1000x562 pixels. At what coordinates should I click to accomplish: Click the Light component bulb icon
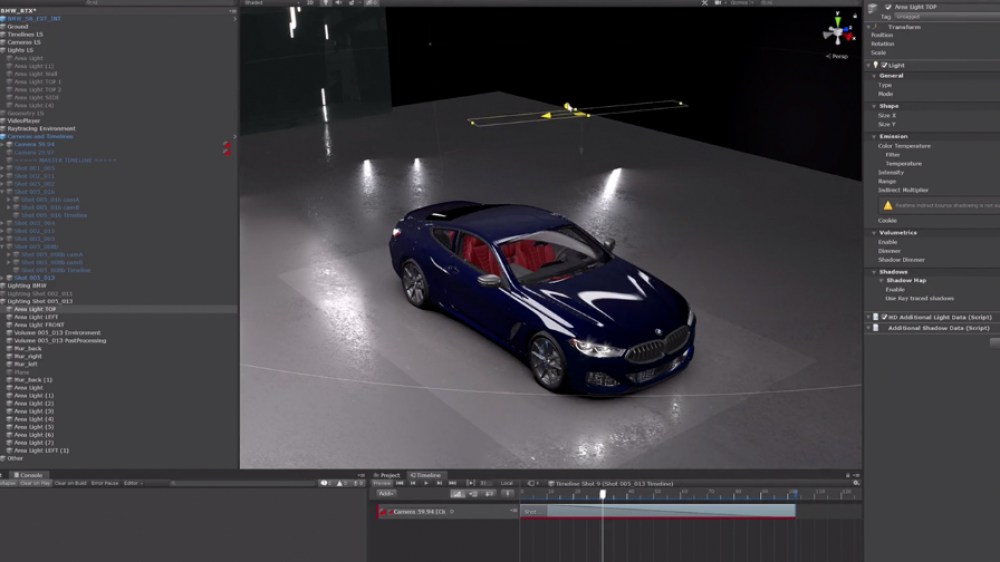[x=876, y=65]
